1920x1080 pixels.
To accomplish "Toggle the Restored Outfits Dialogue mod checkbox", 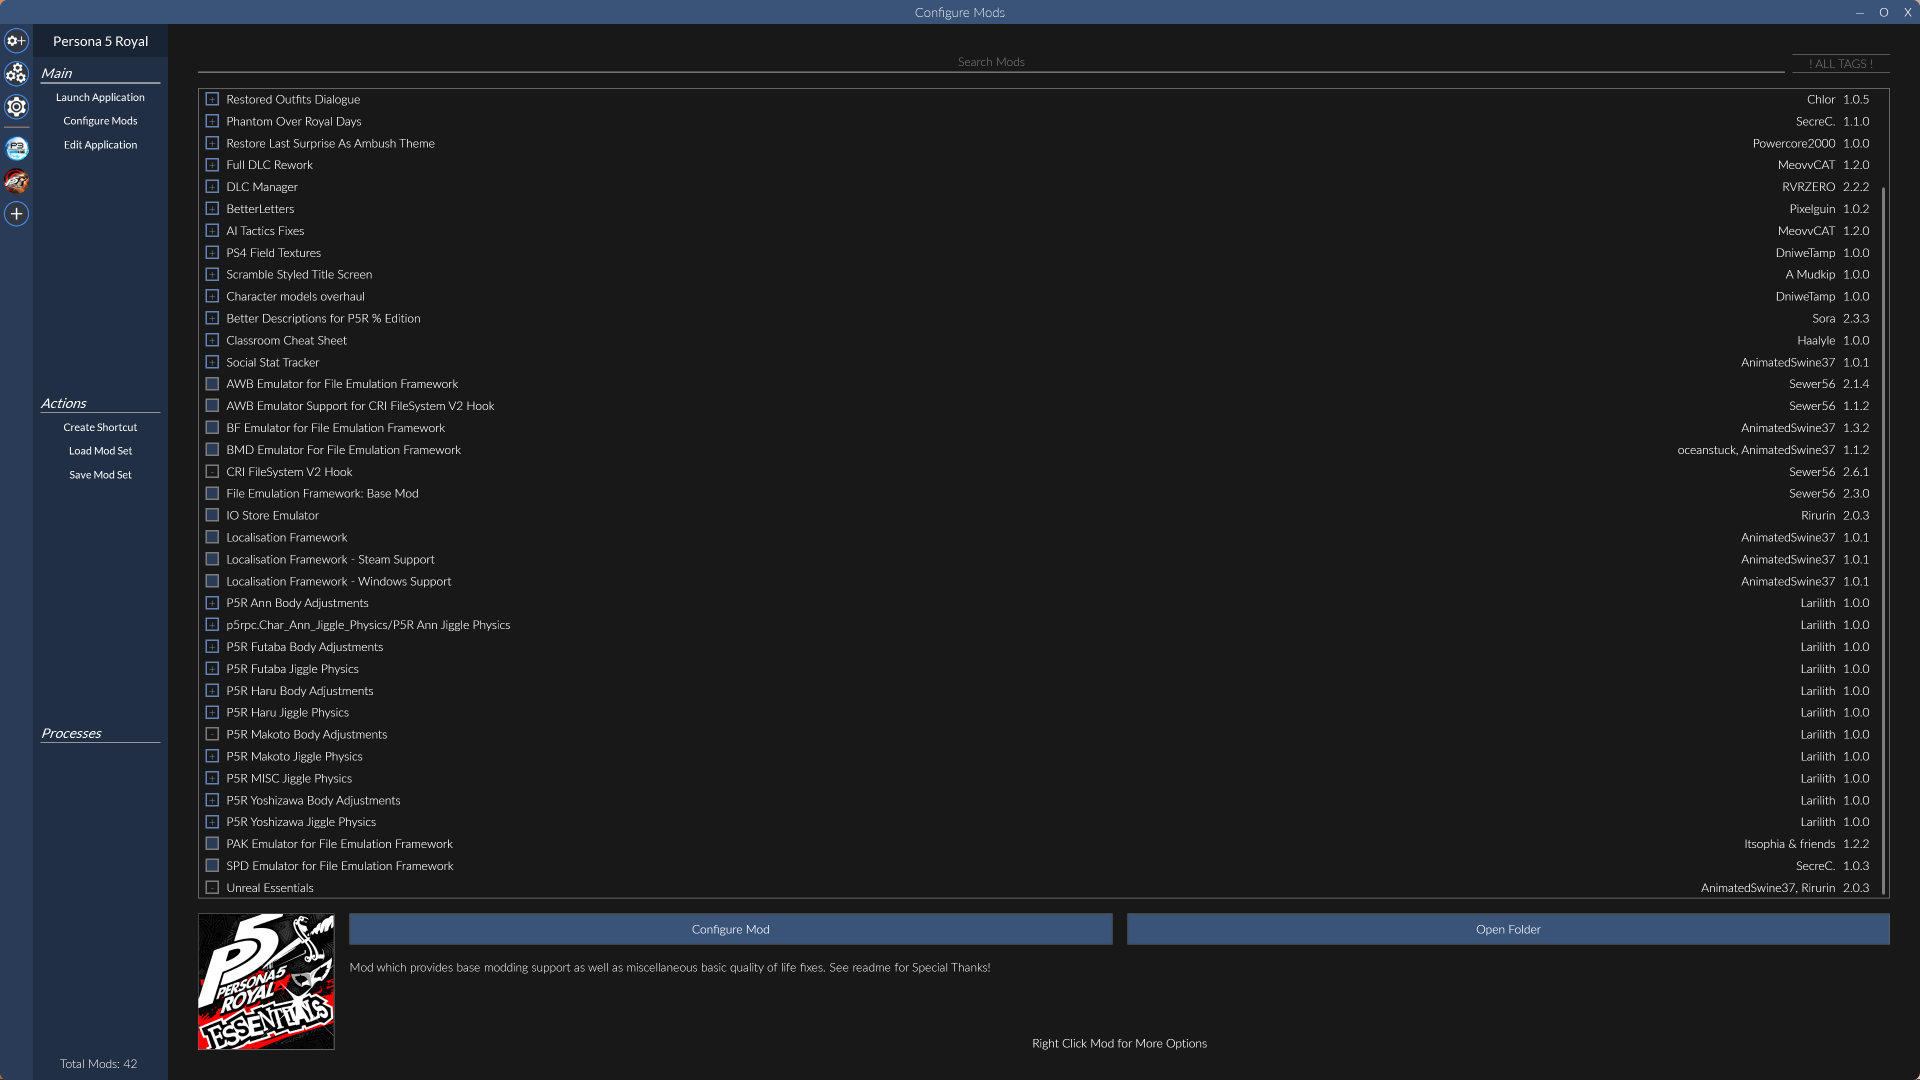I will (x=212, y=99).
